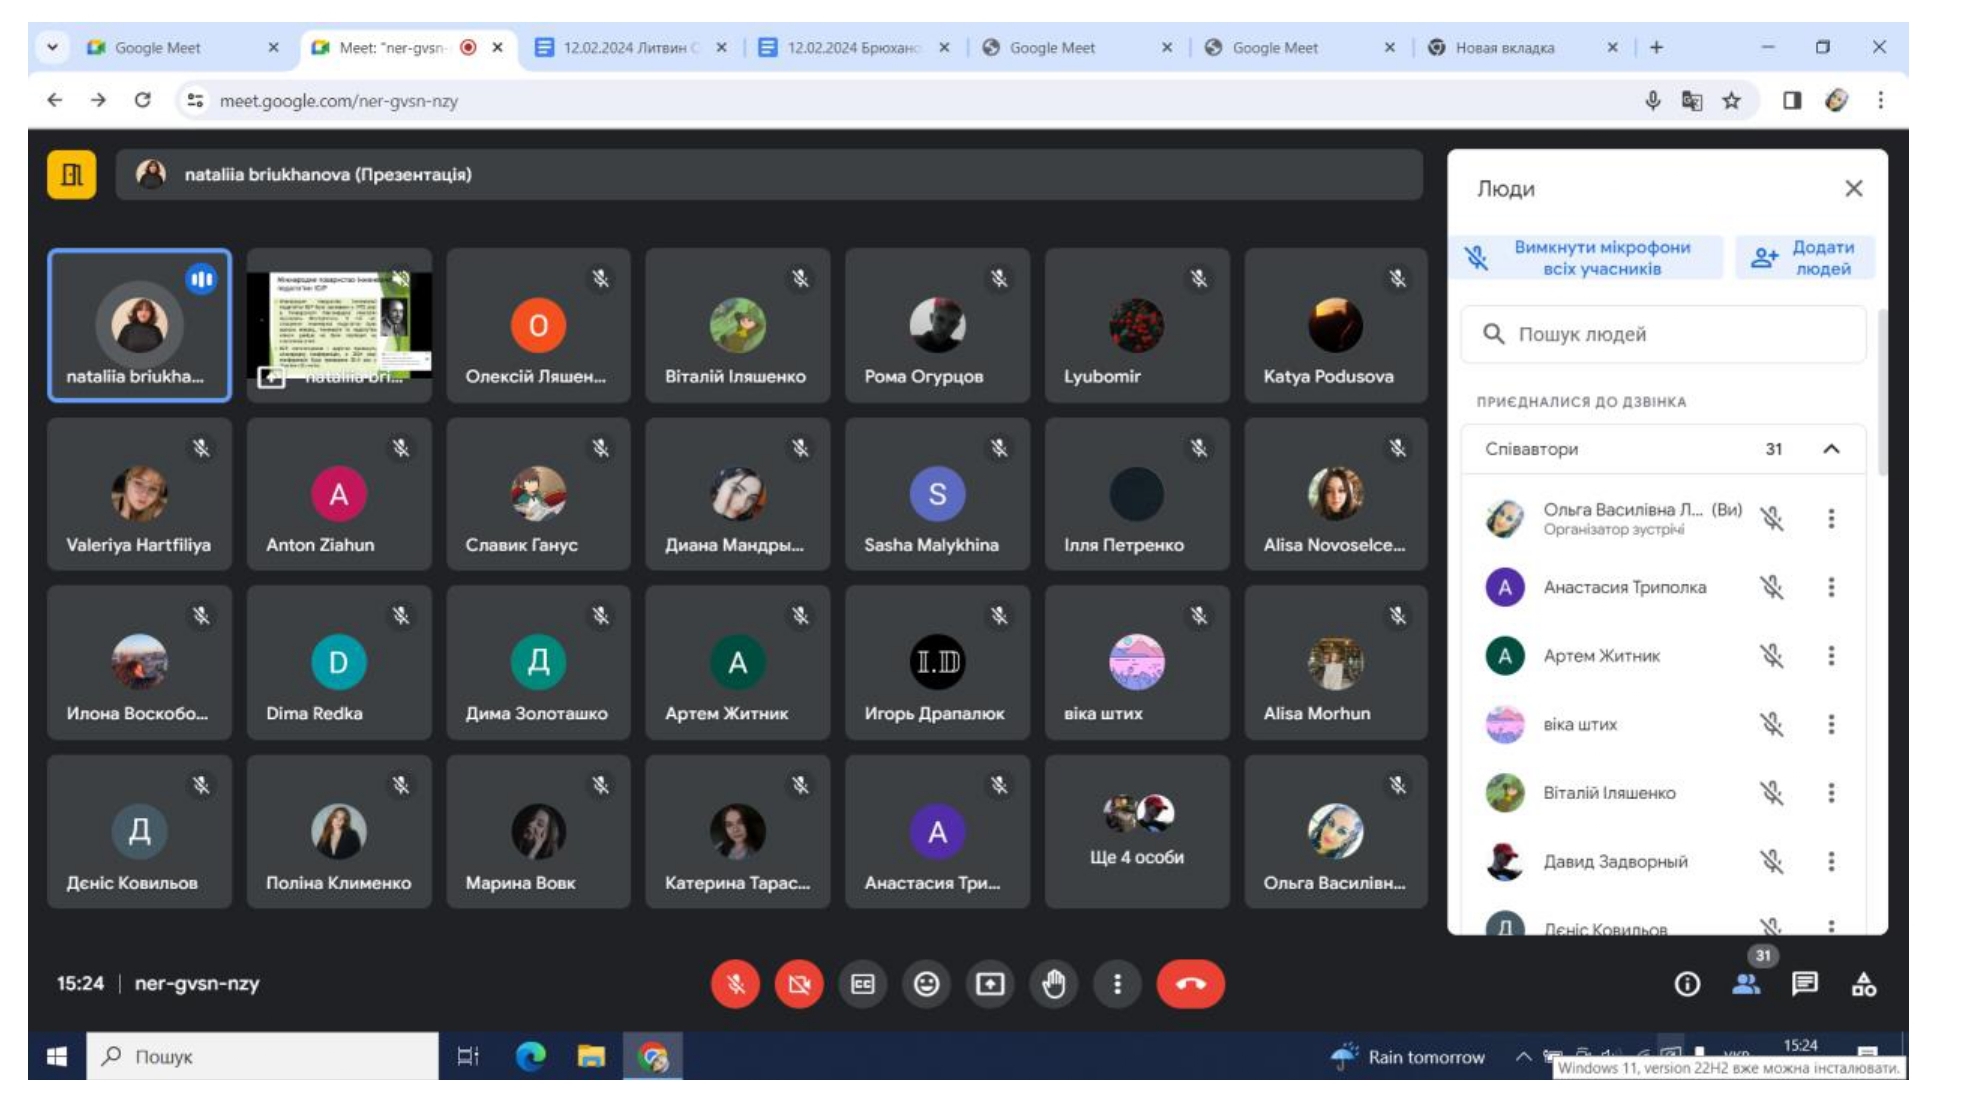Open chat with everyone icon
1964x1114 pixels.
coord(1805,984)
